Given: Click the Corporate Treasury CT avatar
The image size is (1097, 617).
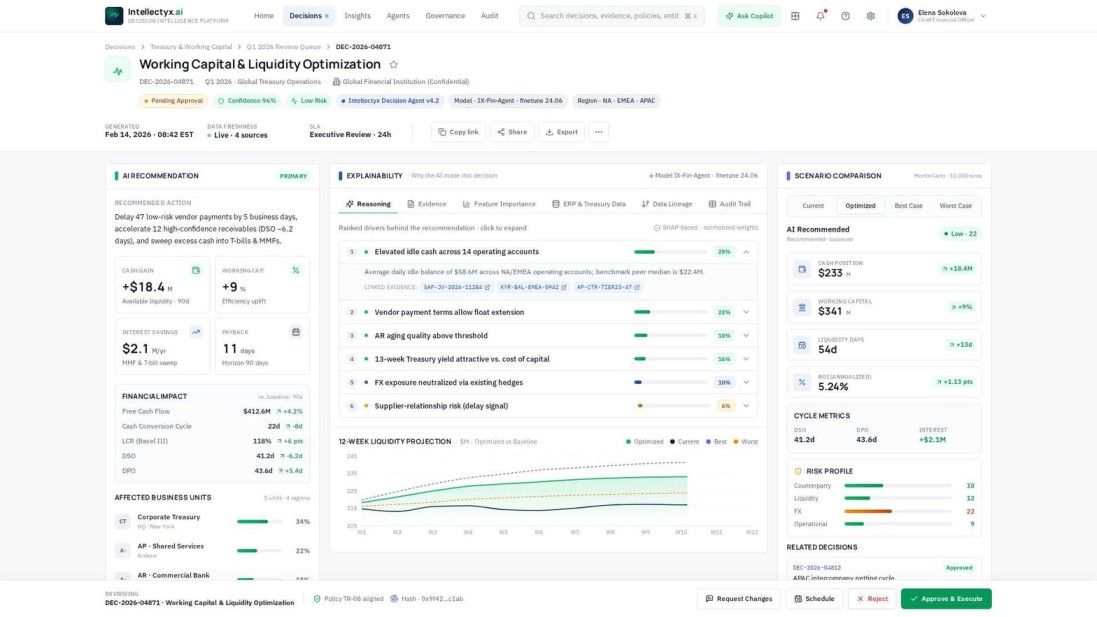Looking at the screenshot, I should (122, 521).
